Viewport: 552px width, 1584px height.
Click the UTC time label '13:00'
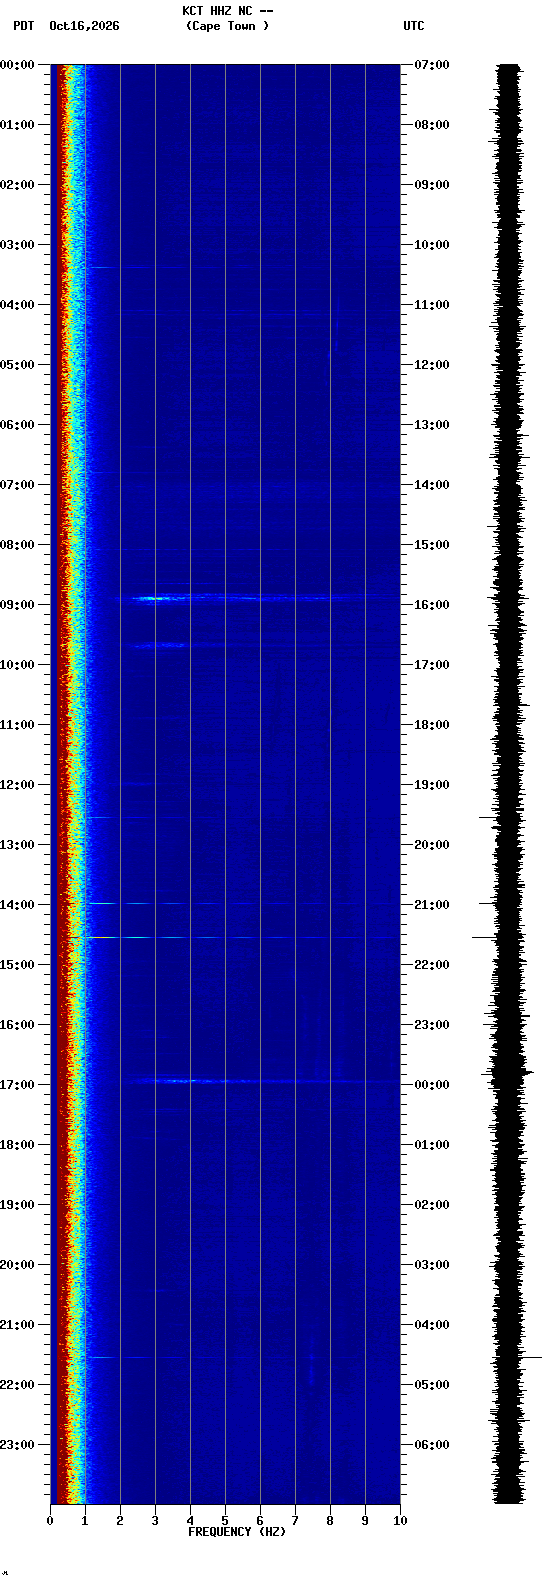pyautogui.click(x=432, y=425)
